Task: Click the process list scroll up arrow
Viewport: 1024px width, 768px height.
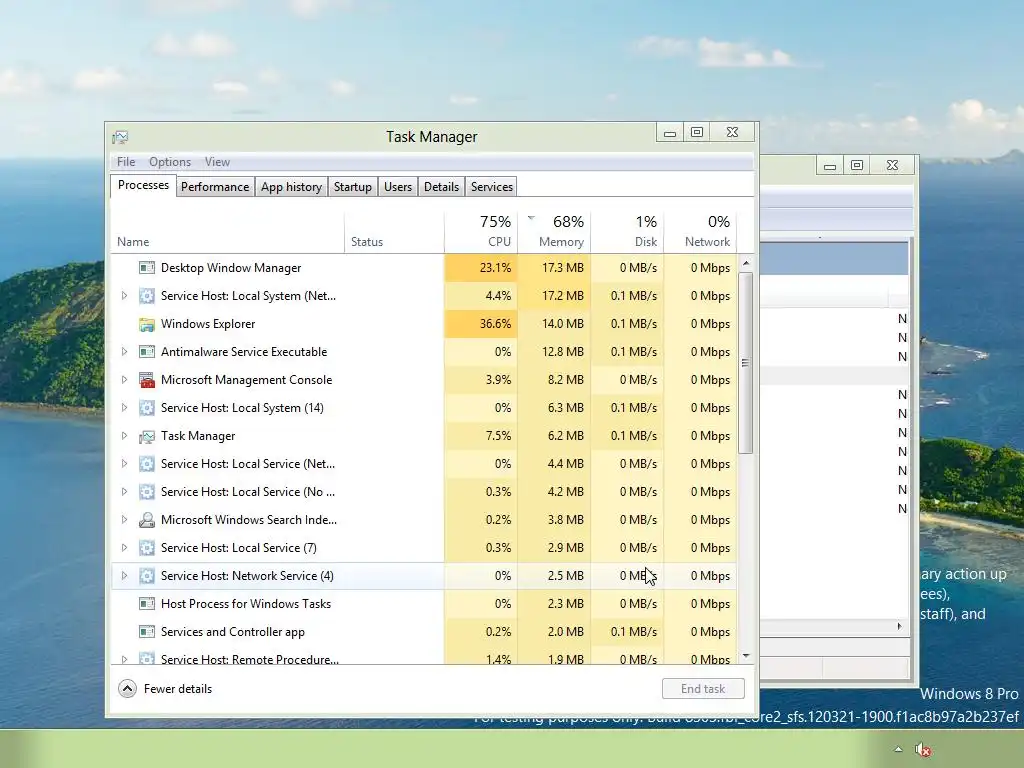Action: [x=746, y=263]
